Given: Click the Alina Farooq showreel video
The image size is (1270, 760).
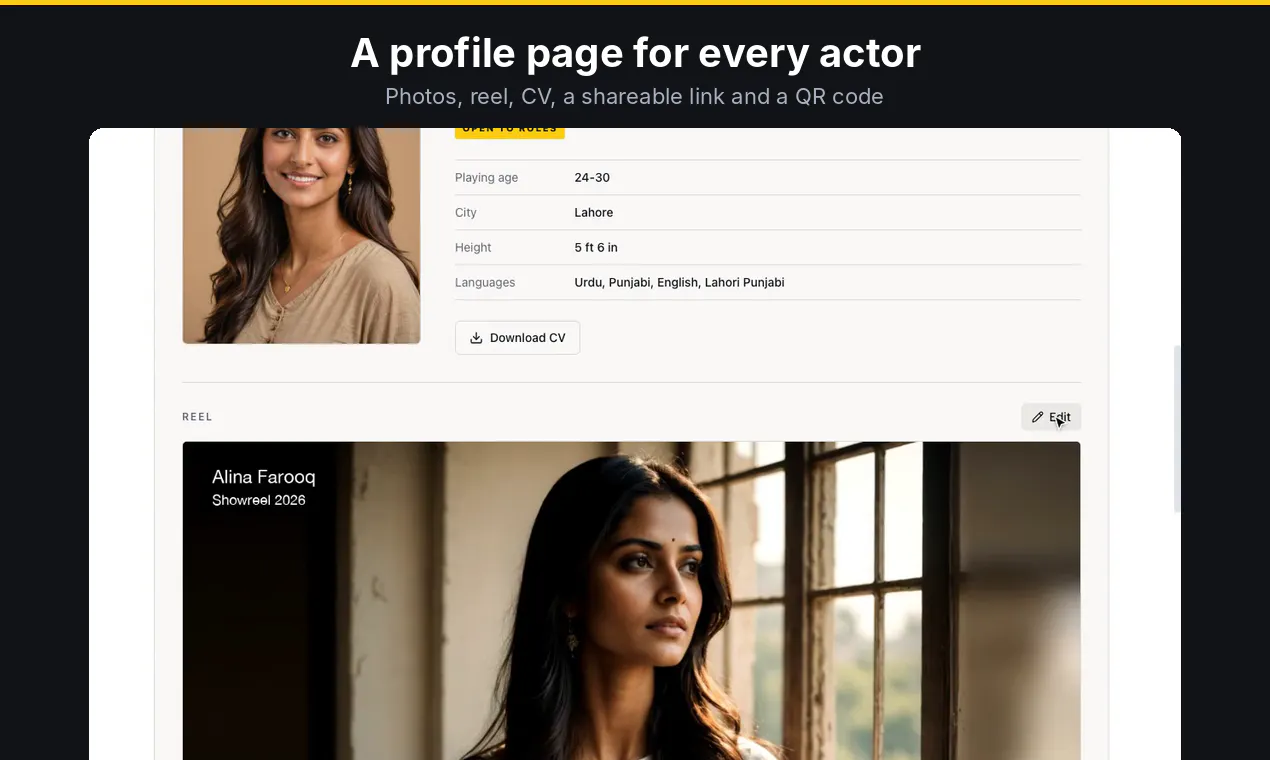Looking at the screenshot, I should (631, 600).
